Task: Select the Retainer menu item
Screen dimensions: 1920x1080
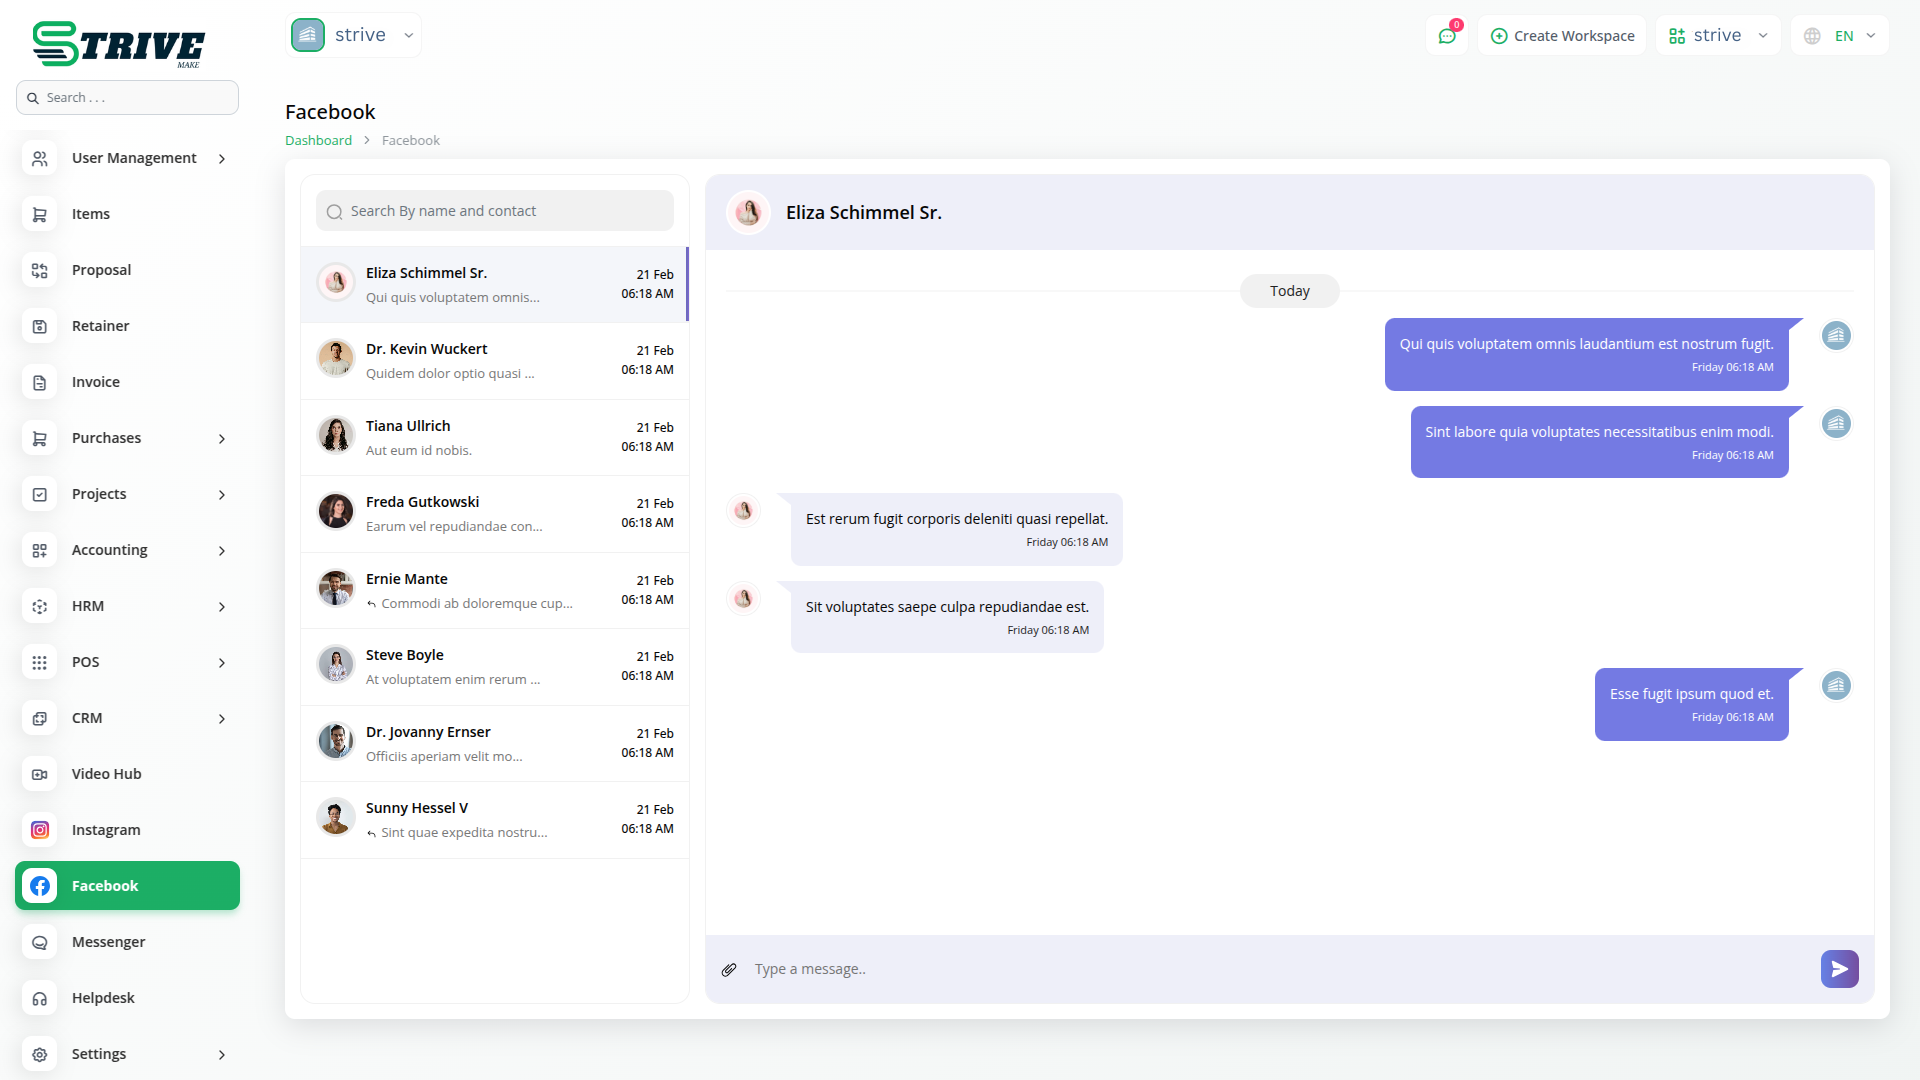Action: (x=100, y=326)
